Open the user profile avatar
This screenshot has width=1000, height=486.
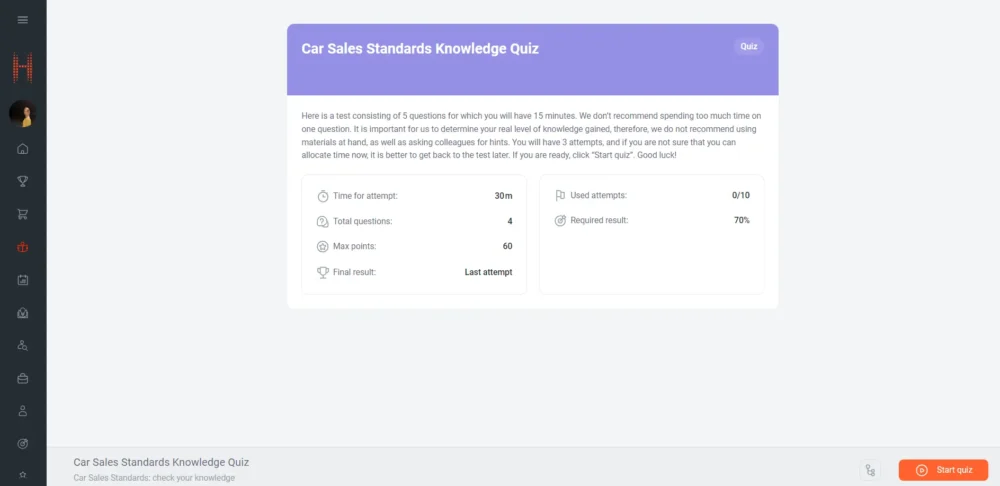[22, 114]
